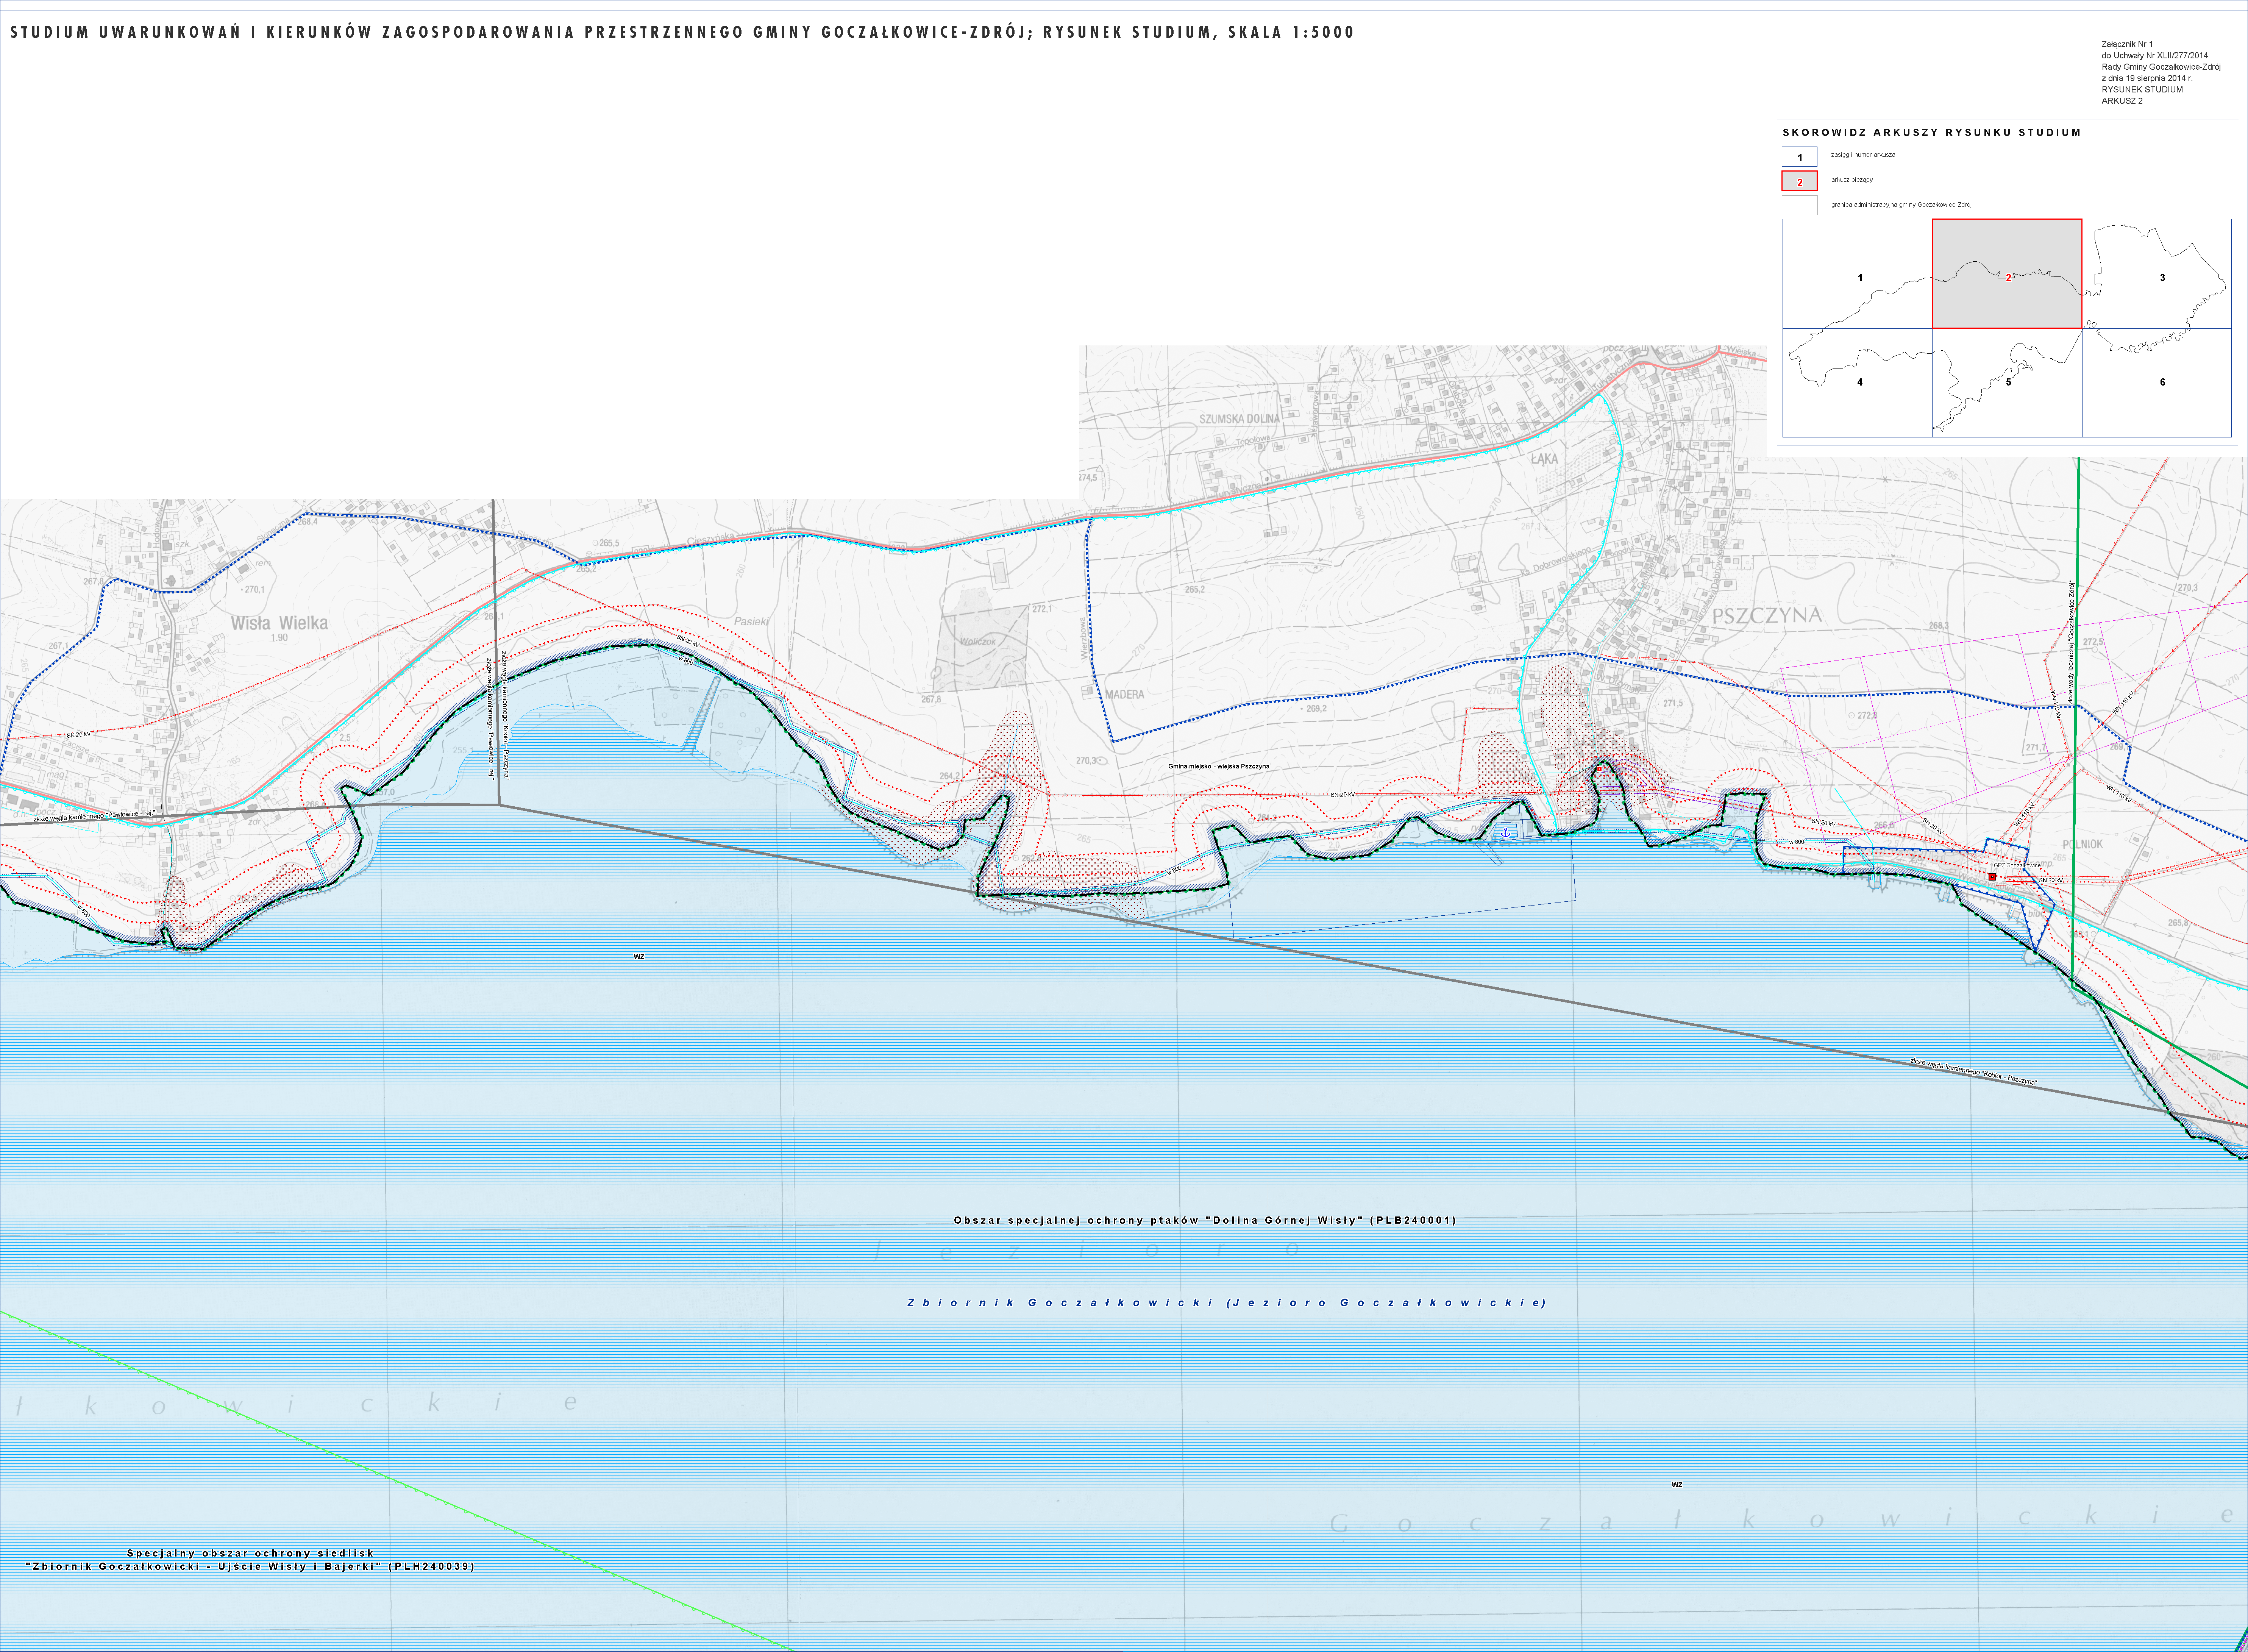Click elevation point '270,3' near Madera
This screenshot has height=1652, width=2248.
coord(1086,761)
